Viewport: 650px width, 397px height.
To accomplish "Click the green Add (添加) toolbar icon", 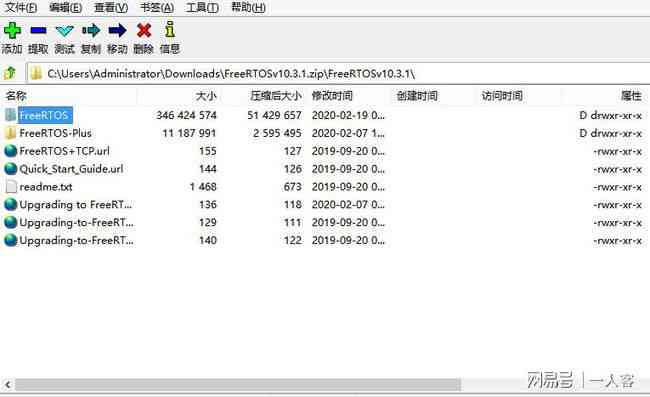I will [x=12, y=31].
